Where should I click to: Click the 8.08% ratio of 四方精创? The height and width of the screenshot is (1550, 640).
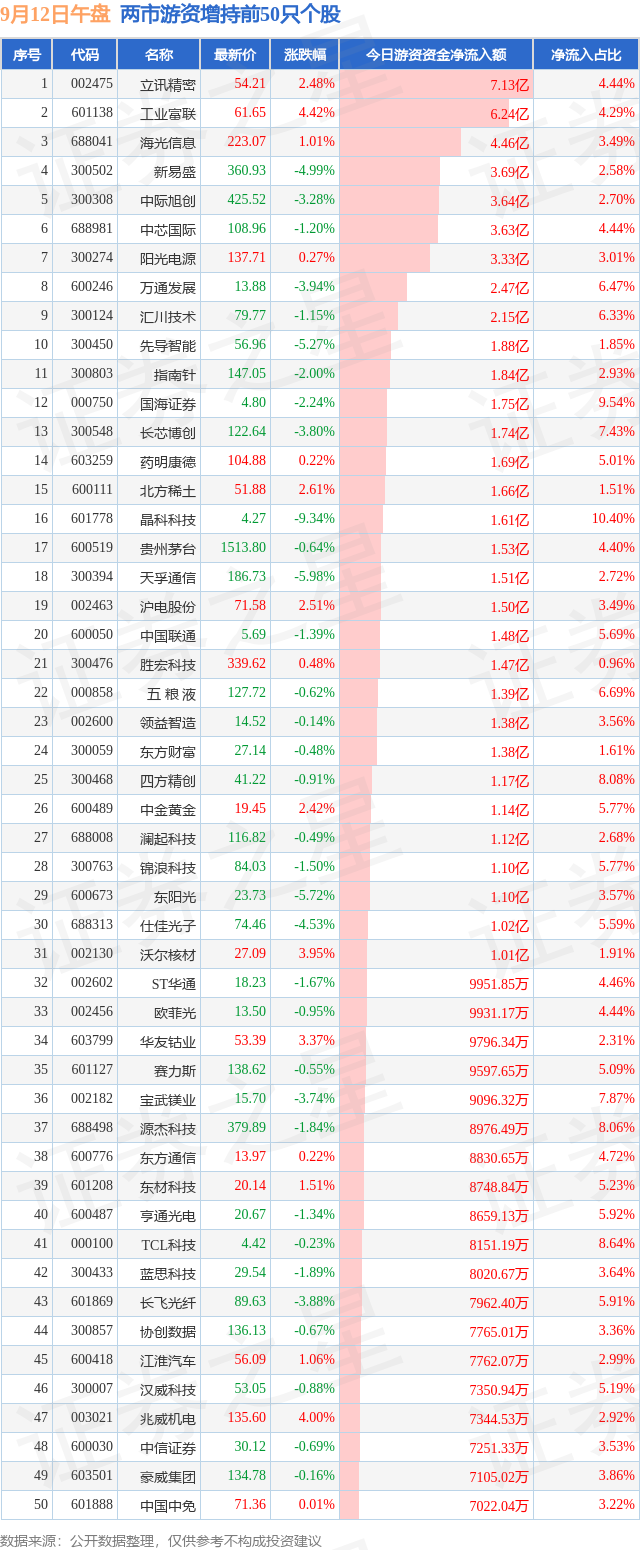[x=616, y=780]
